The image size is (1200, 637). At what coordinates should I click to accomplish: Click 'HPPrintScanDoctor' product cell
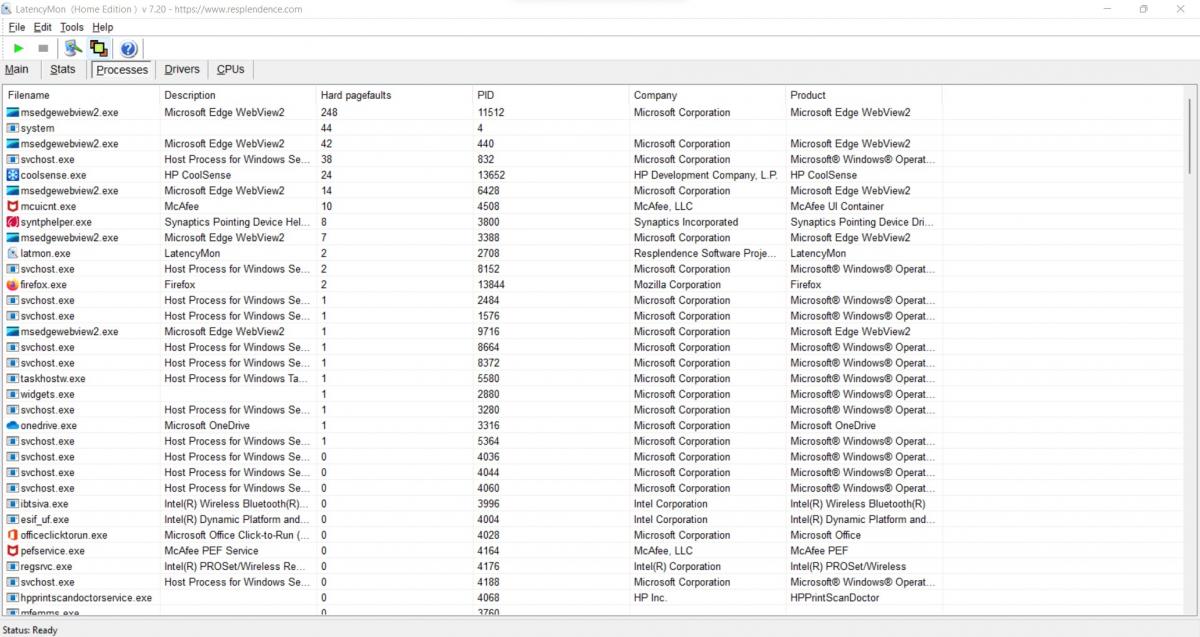click(x=834, y=598)
